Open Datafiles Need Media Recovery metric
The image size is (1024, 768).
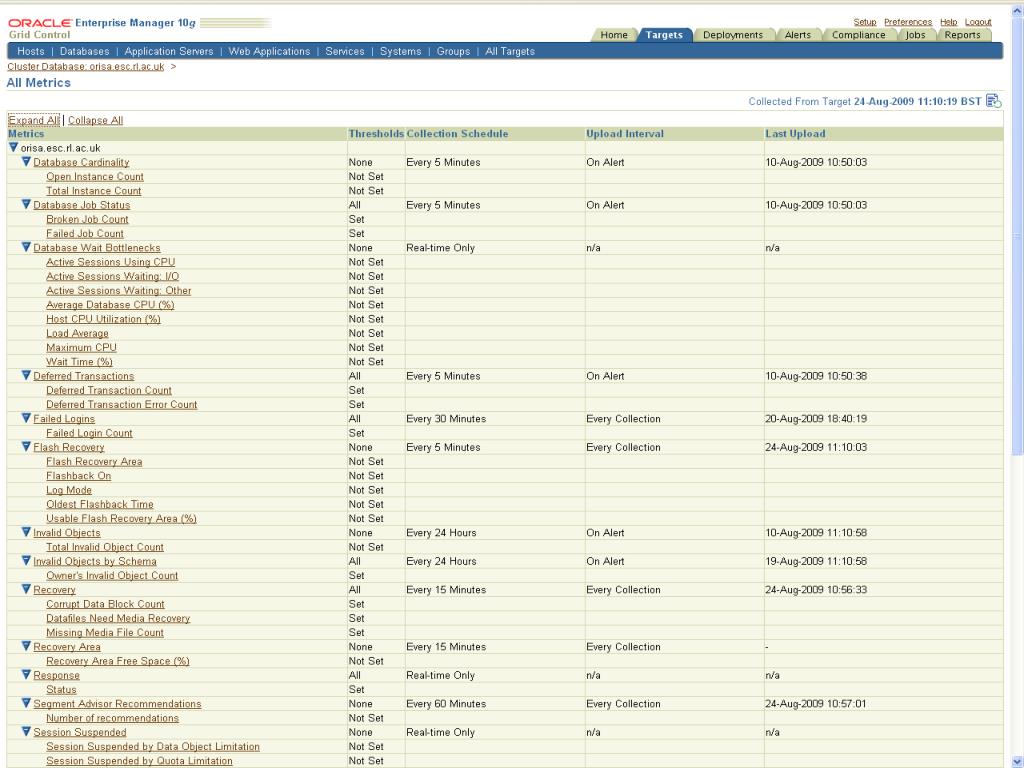pyautogui.click(x=118, y=618)
